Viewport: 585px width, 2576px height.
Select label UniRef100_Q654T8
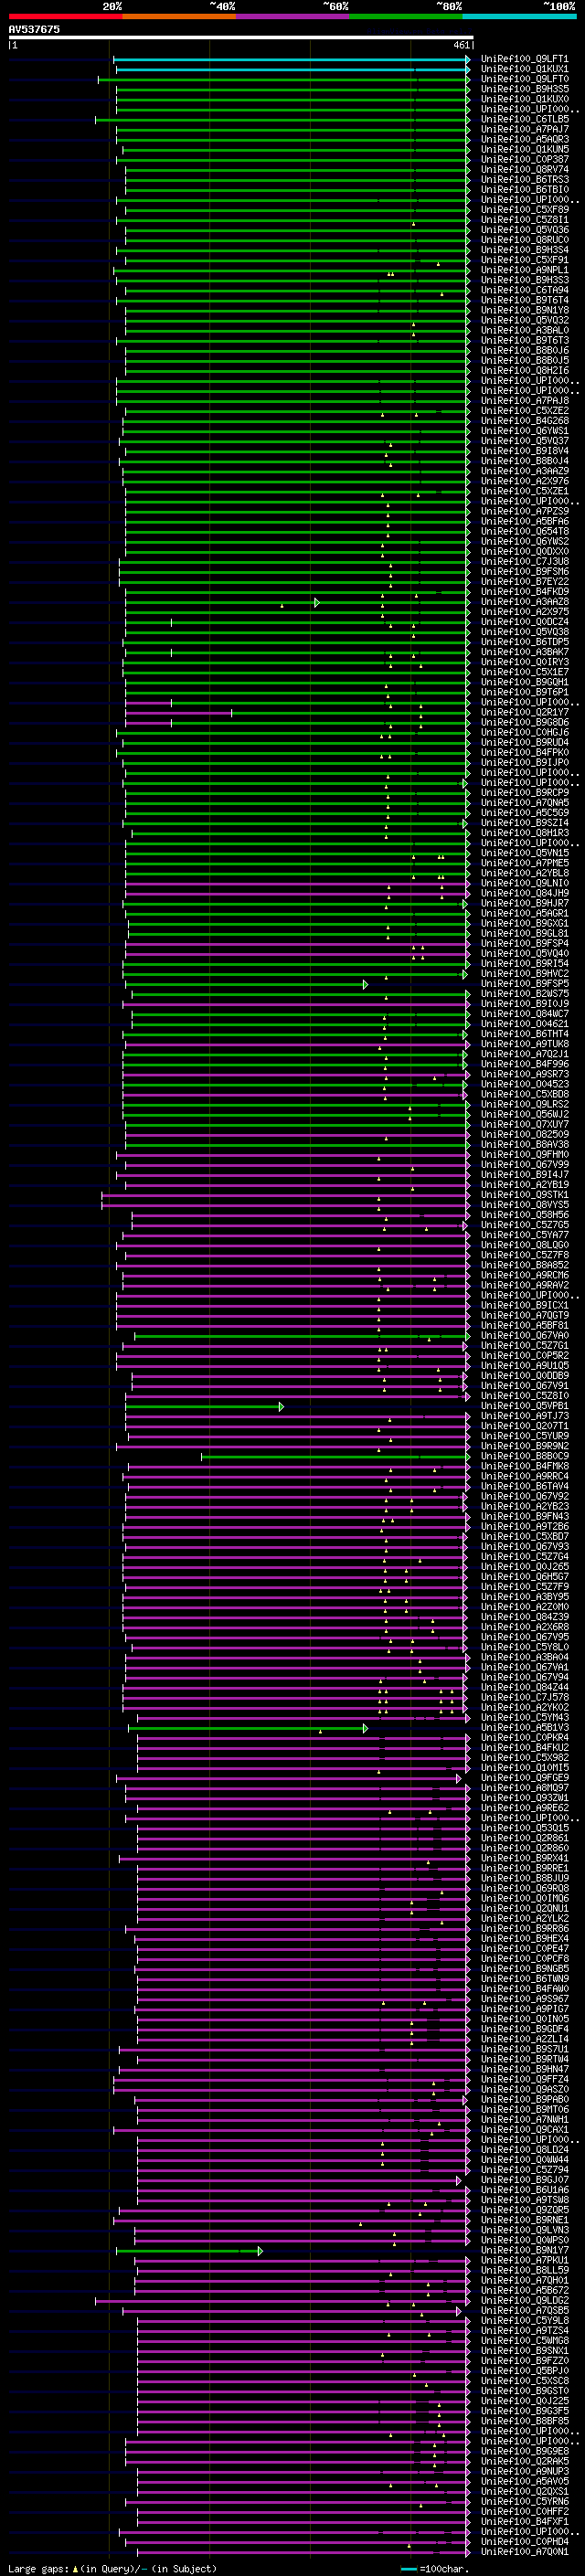[525, 531]
